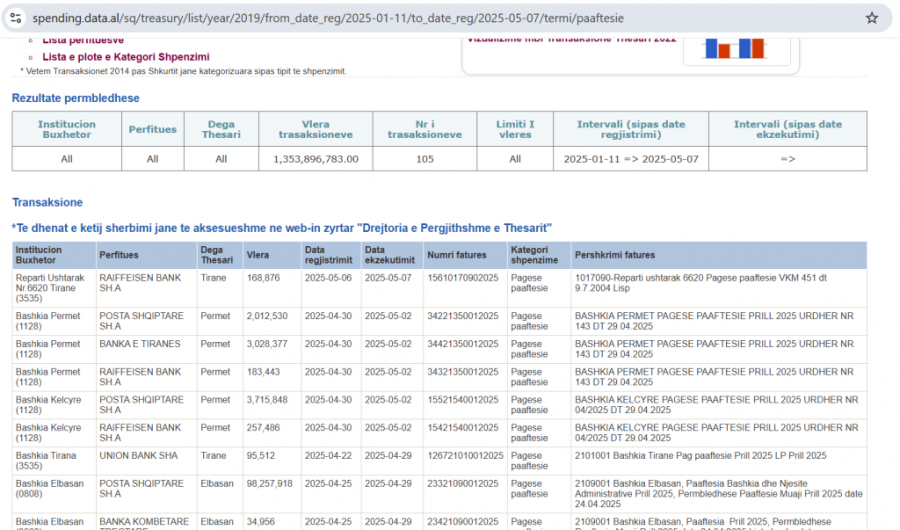The width and height of the screenshot is (900, 530).
Task: Select invoice number 15610170902025
Action: point(463,278)
